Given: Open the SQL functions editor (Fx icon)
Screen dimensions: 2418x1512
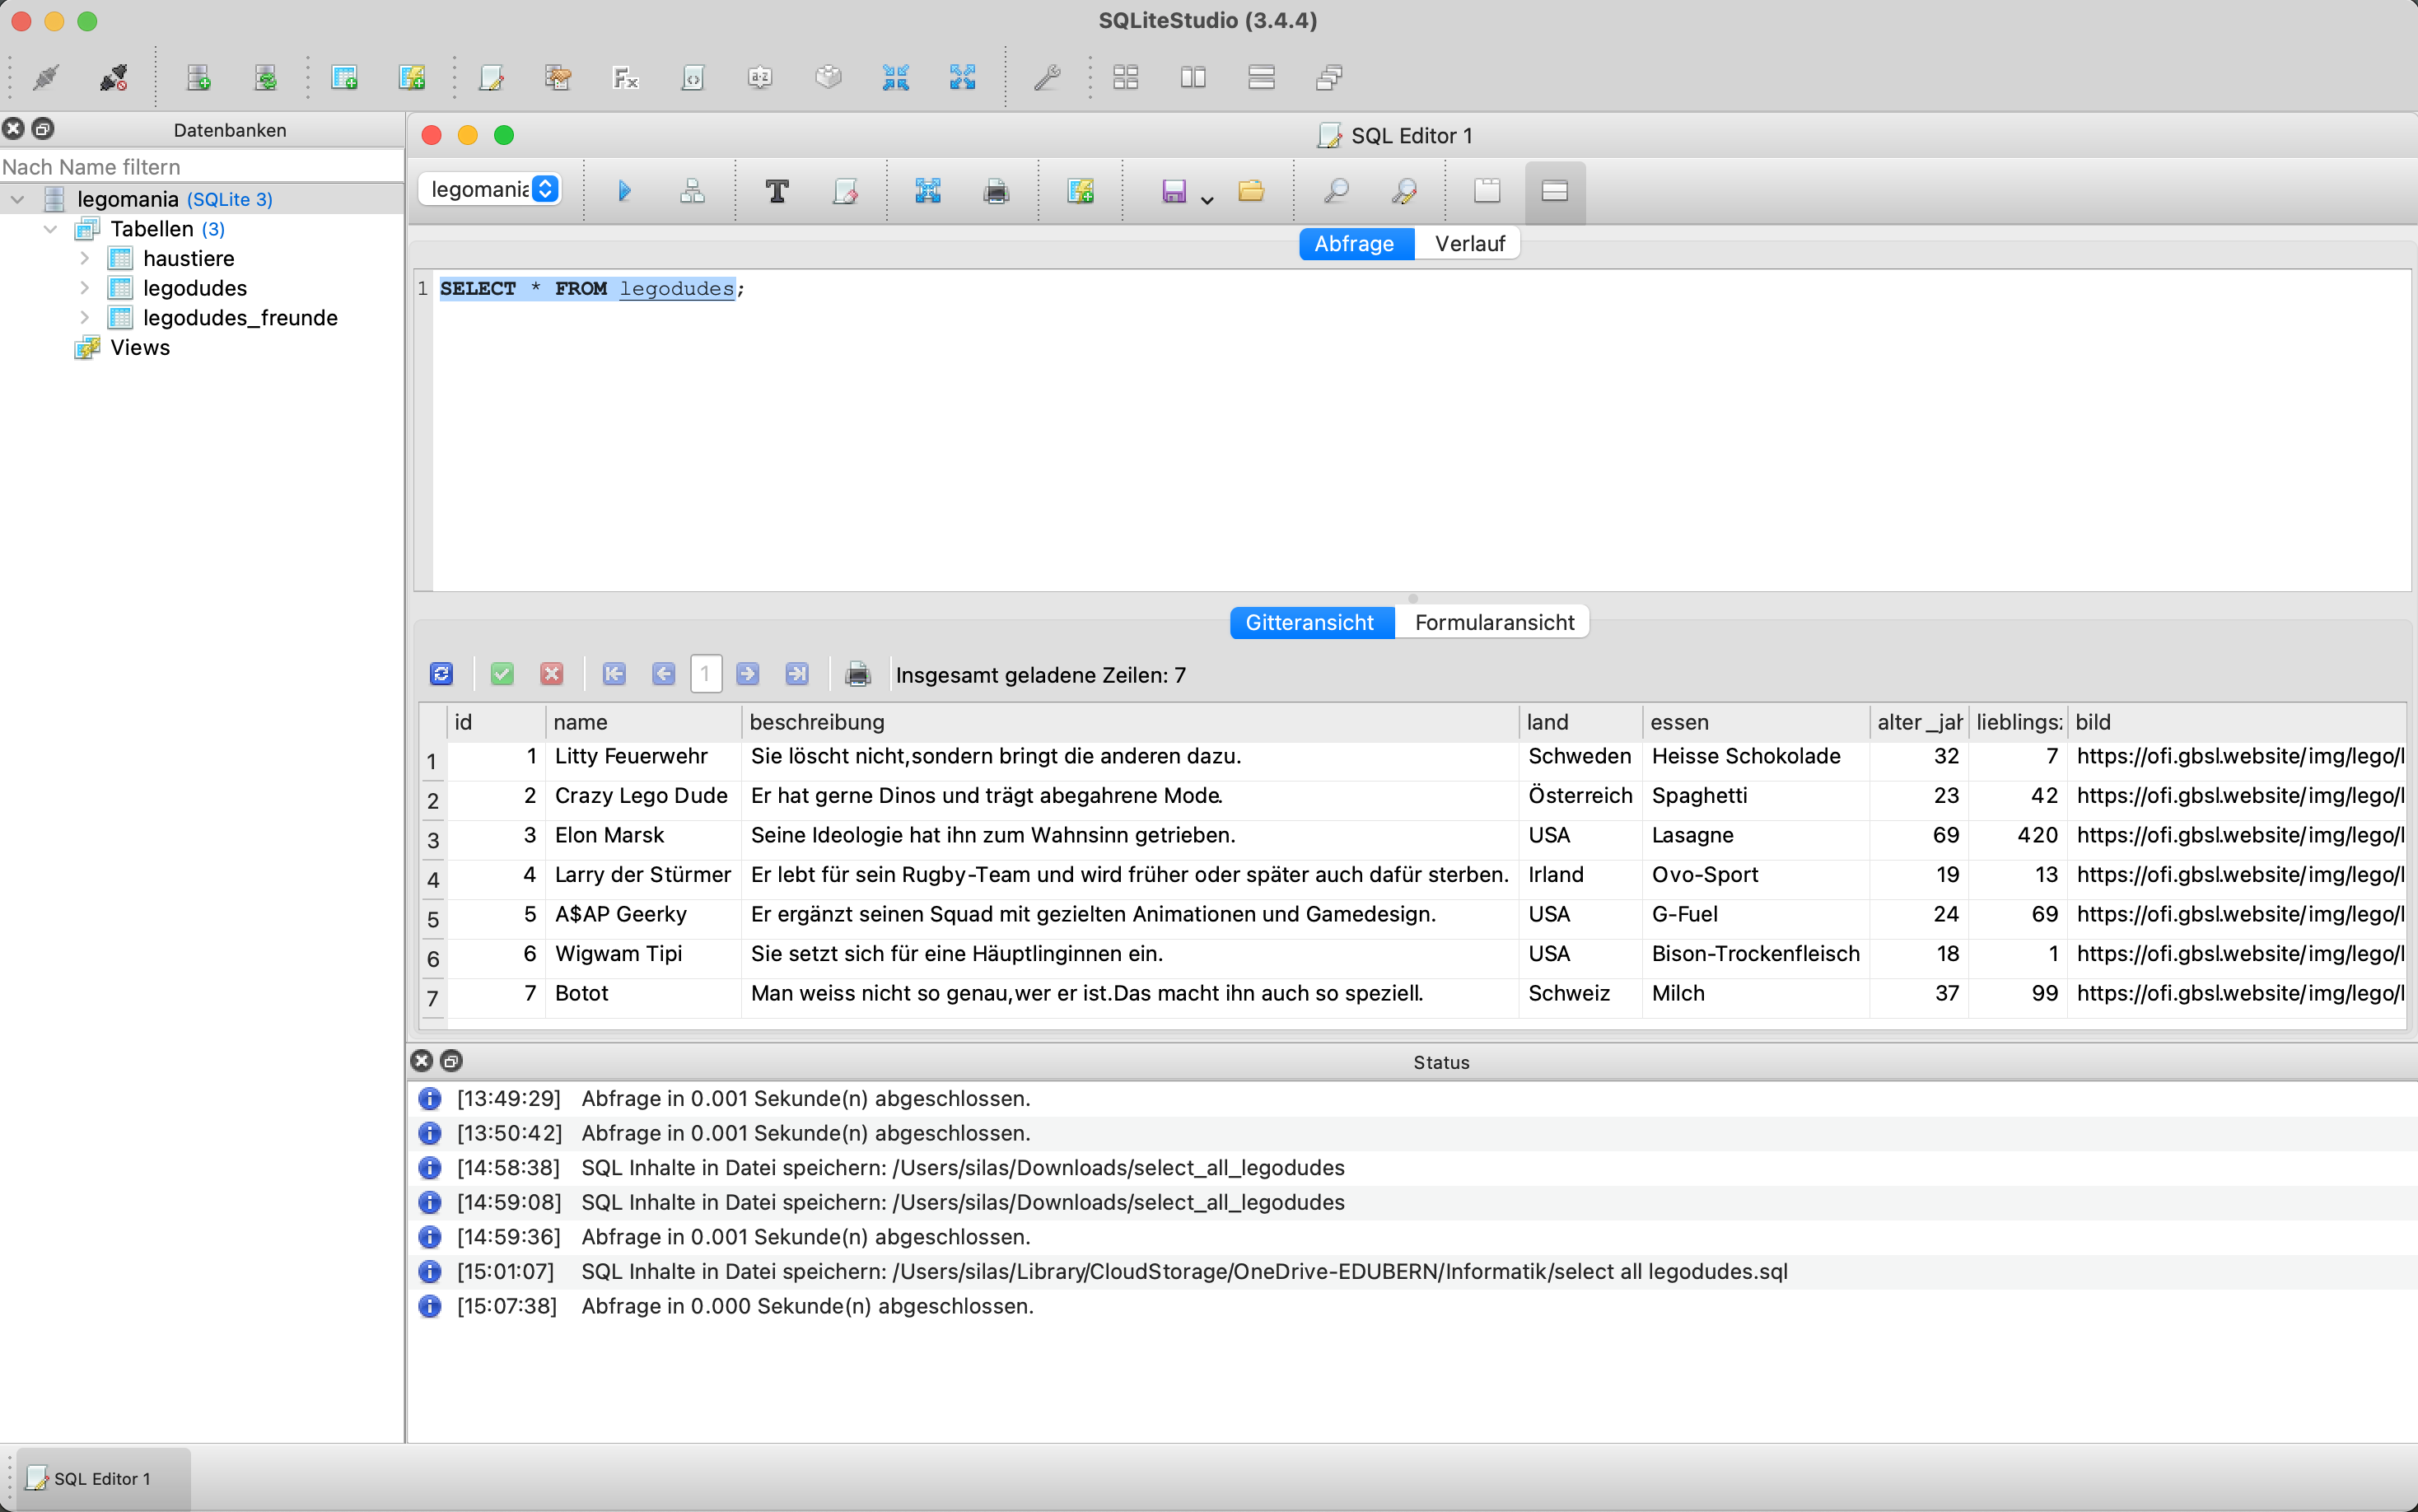Looking at the screenshot, I should tap(625, 77).
